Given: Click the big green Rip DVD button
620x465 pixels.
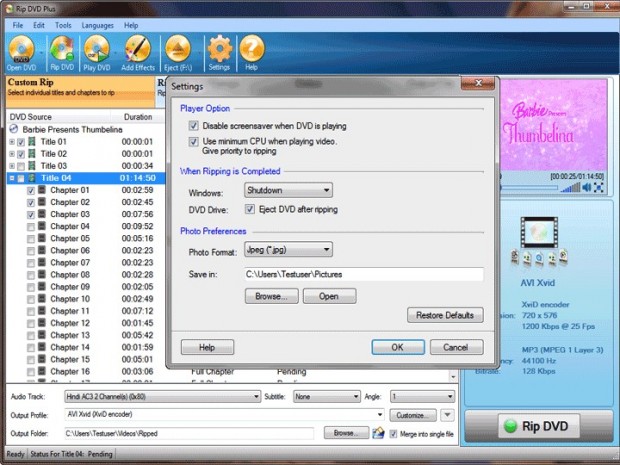Looking at the screenshot, I should point(539,426).
